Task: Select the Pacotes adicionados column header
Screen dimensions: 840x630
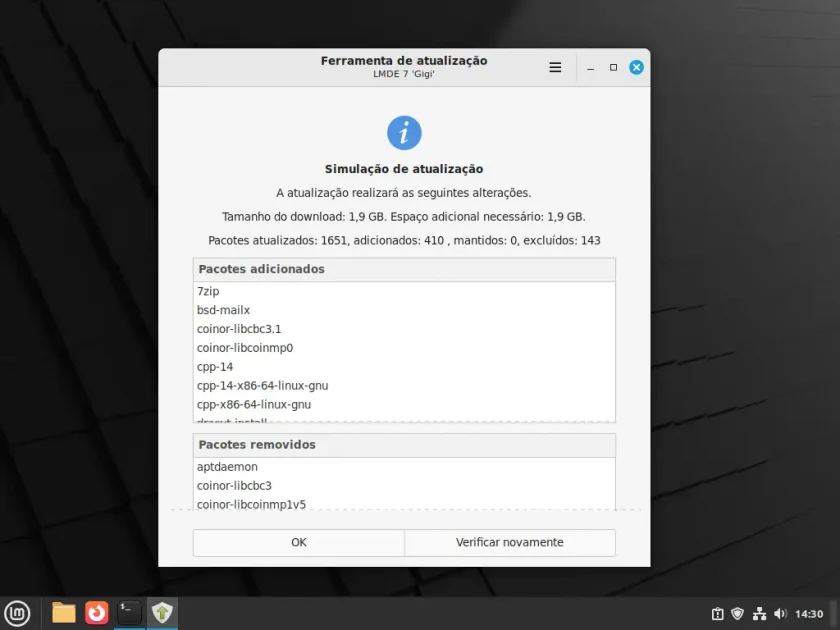Action: click(x=404, y=269)
